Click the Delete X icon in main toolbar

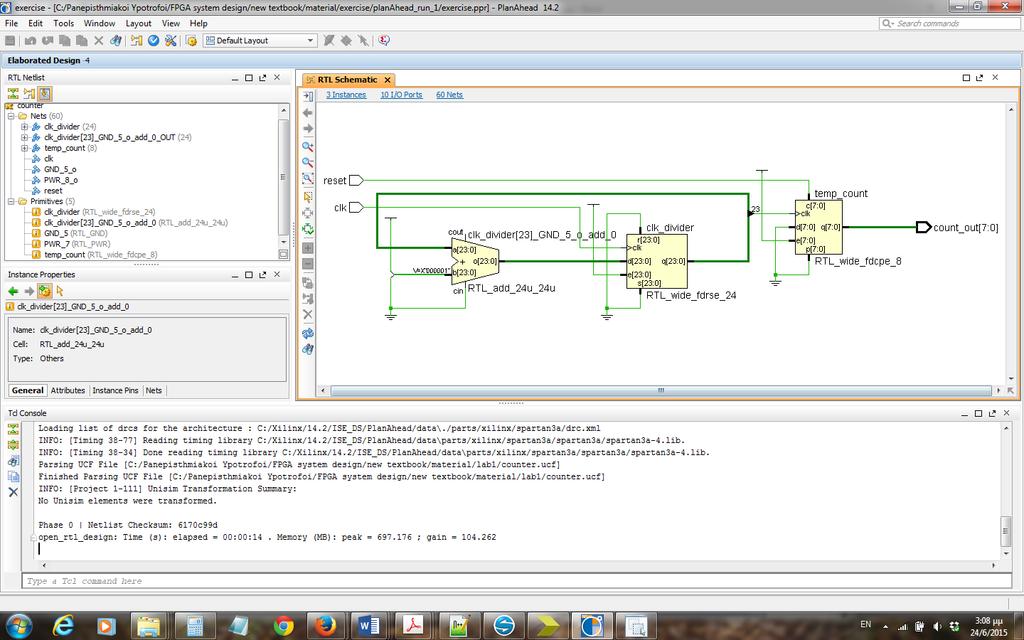tap(99, 40)
